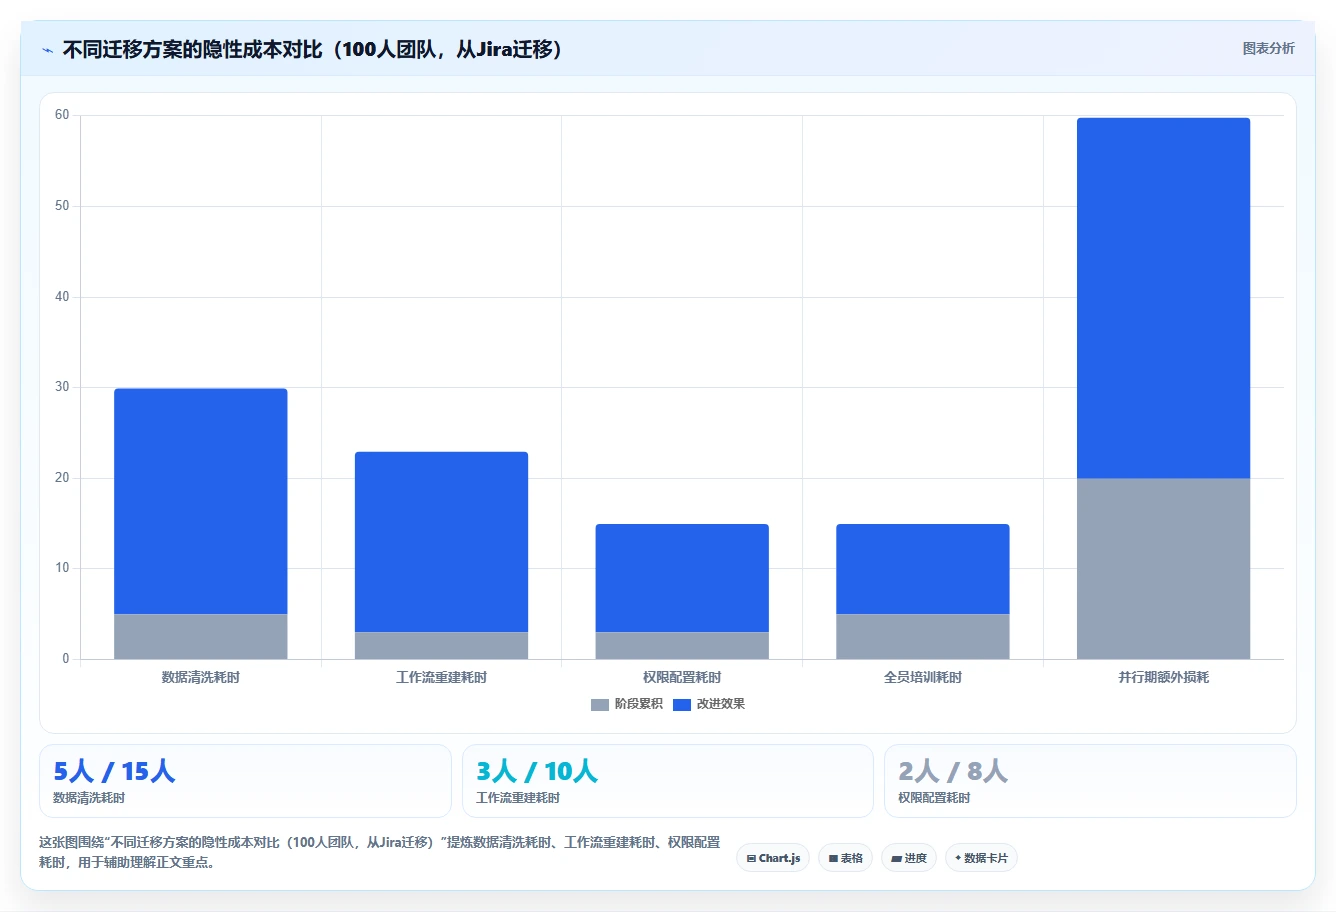Viewport: 1336px width, 912px height.
Task: Click the x-axis label 工作流重建耗时
Action: 441,678
